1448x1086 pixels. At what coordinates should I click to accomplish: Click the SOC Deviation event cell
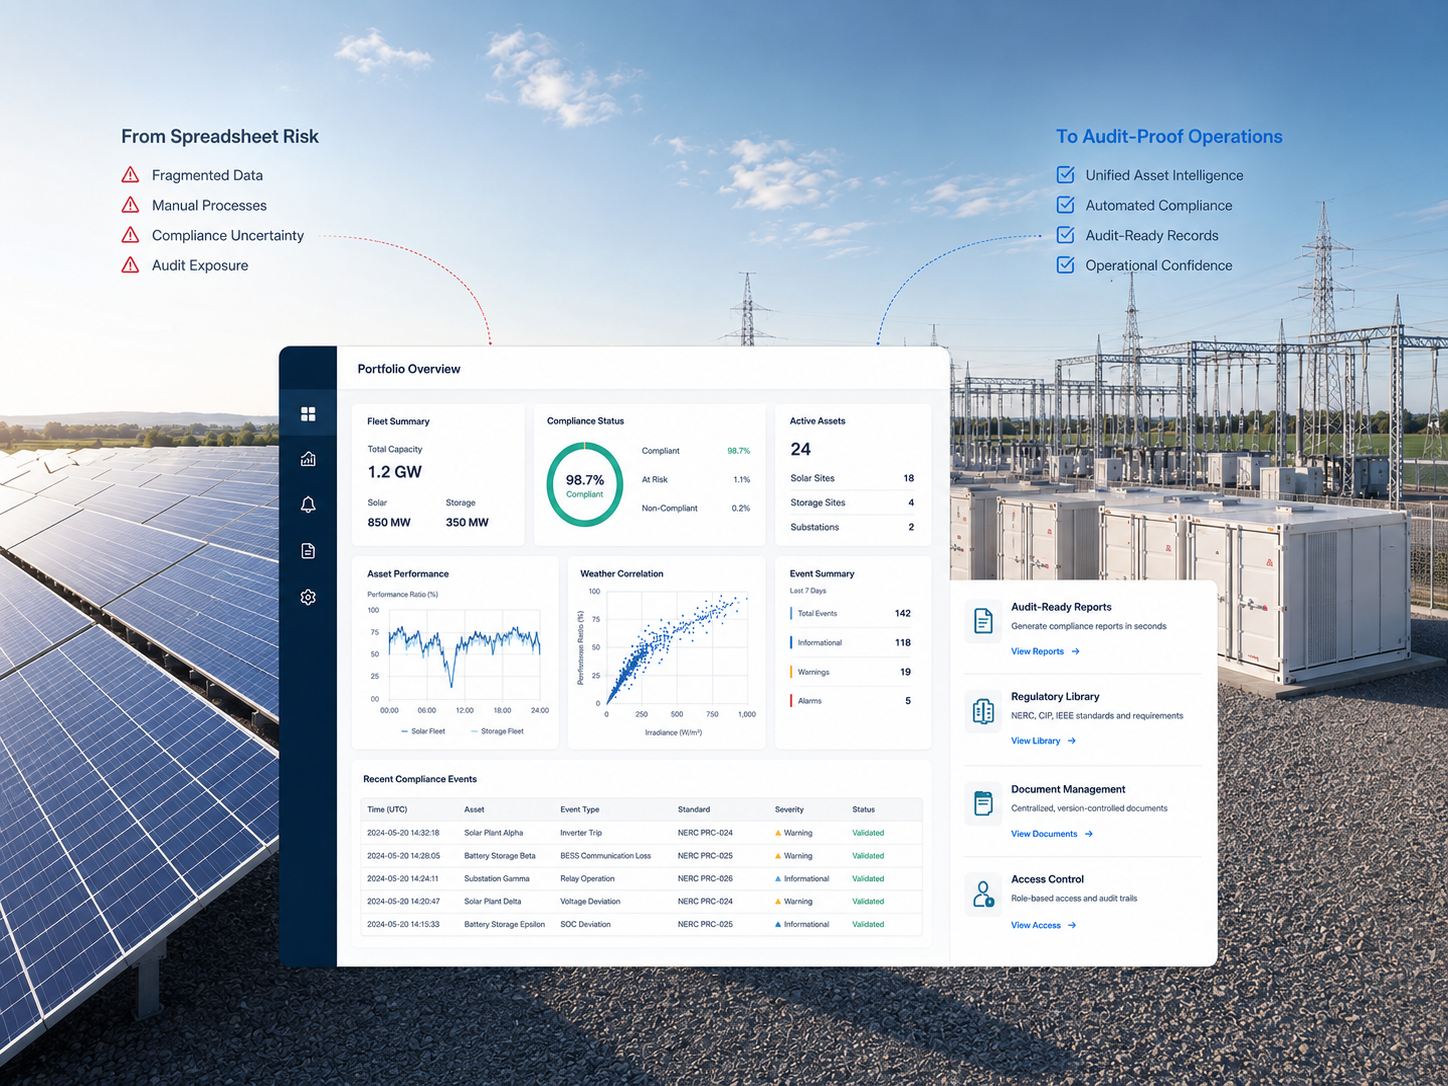pyautogui.click(x=585, y=925)
